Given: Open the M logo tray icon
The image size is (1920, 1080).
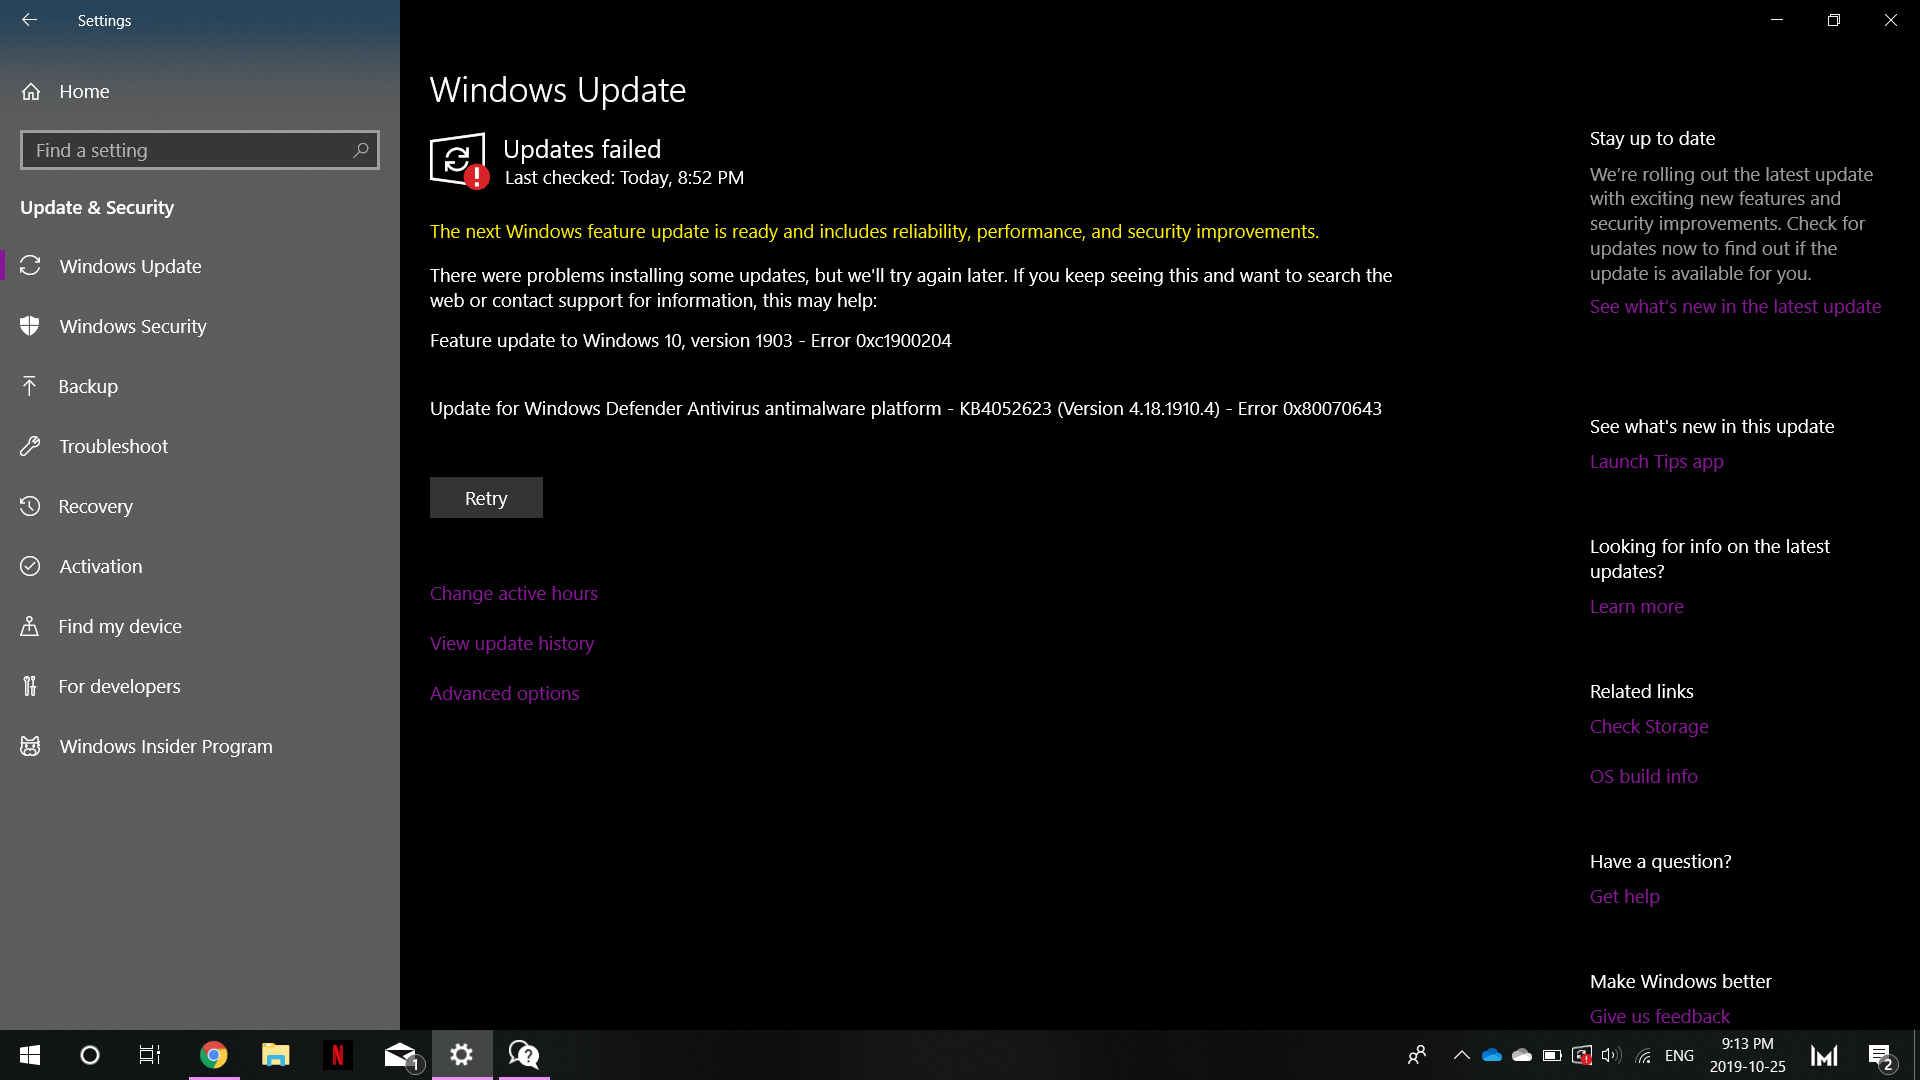Looking at the screenshot, I should 1824,1055.
